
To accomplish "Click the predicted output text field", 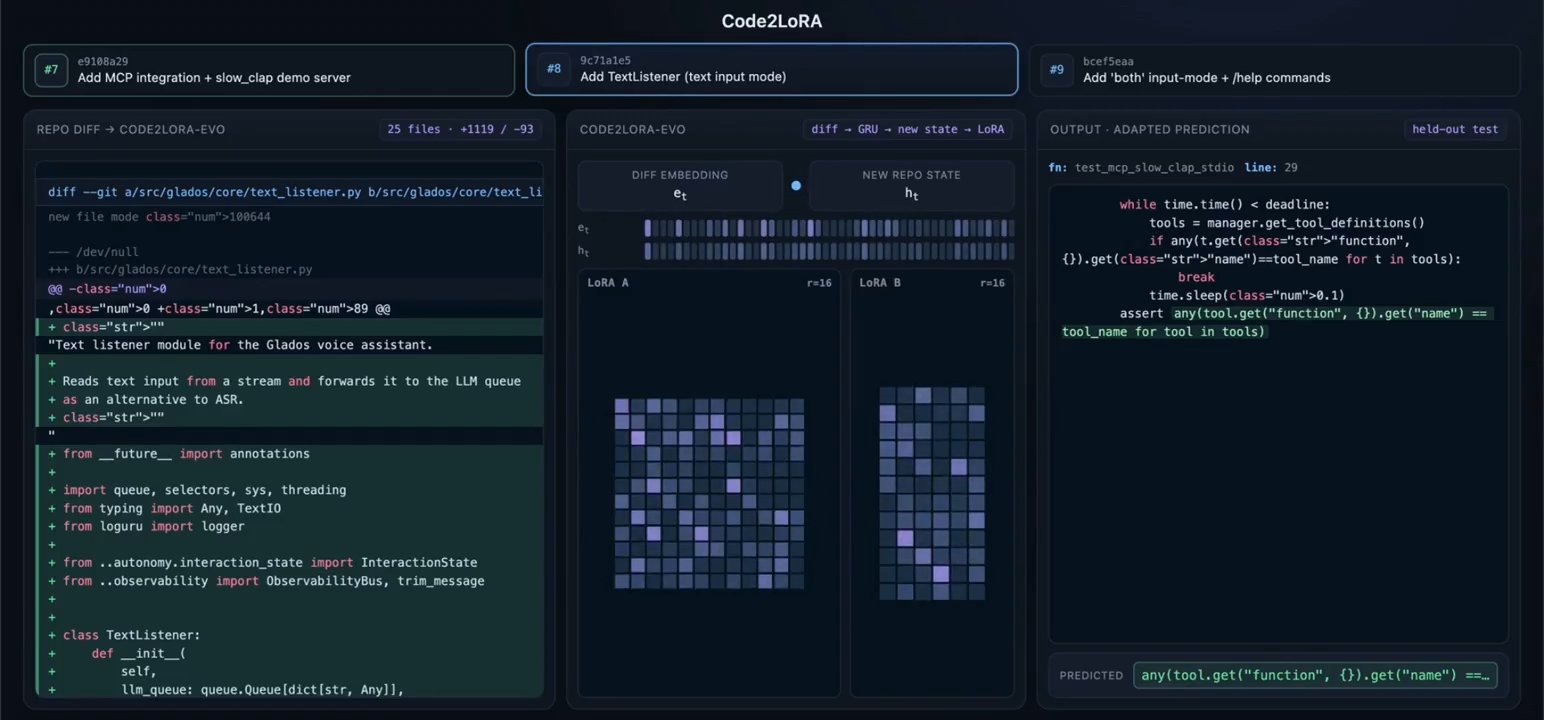I will click(x=1316, y=675).
